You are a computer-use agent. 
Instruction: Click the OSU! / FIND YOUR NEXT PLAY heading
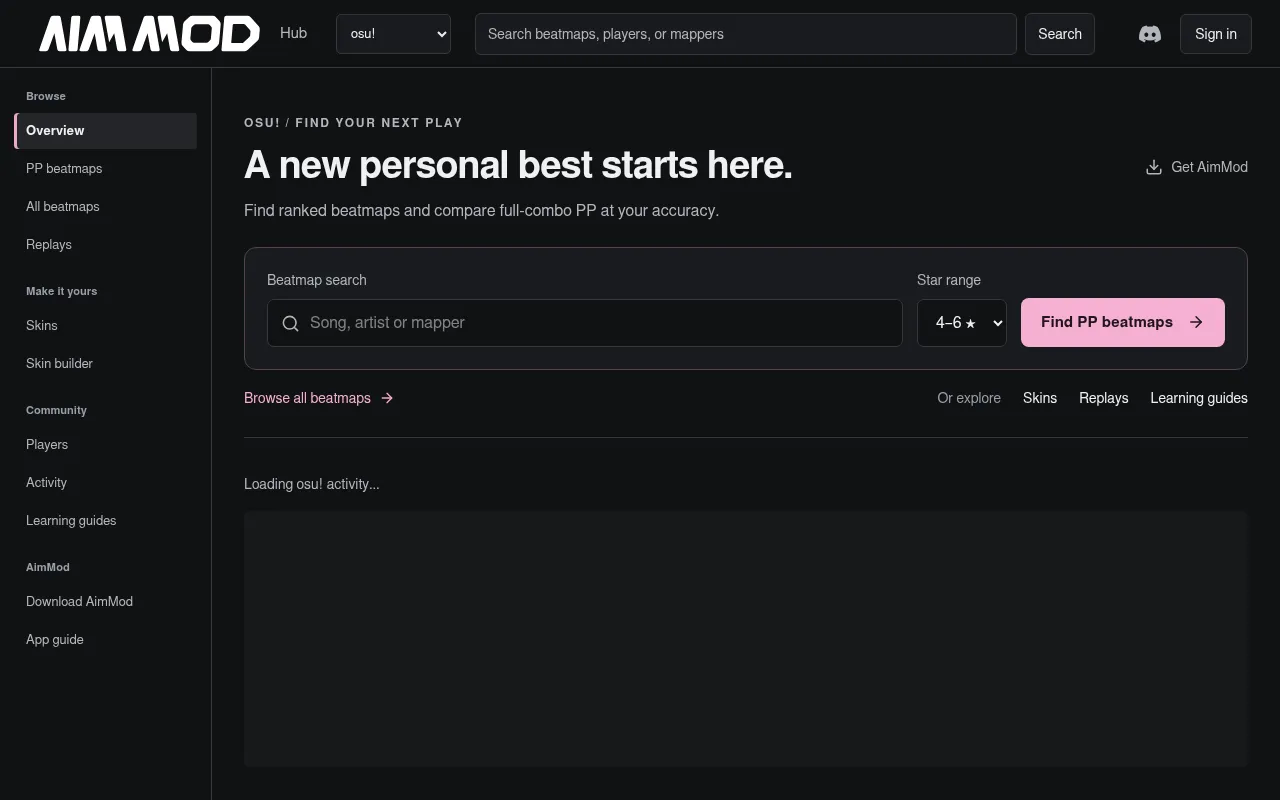coord(353,123)
